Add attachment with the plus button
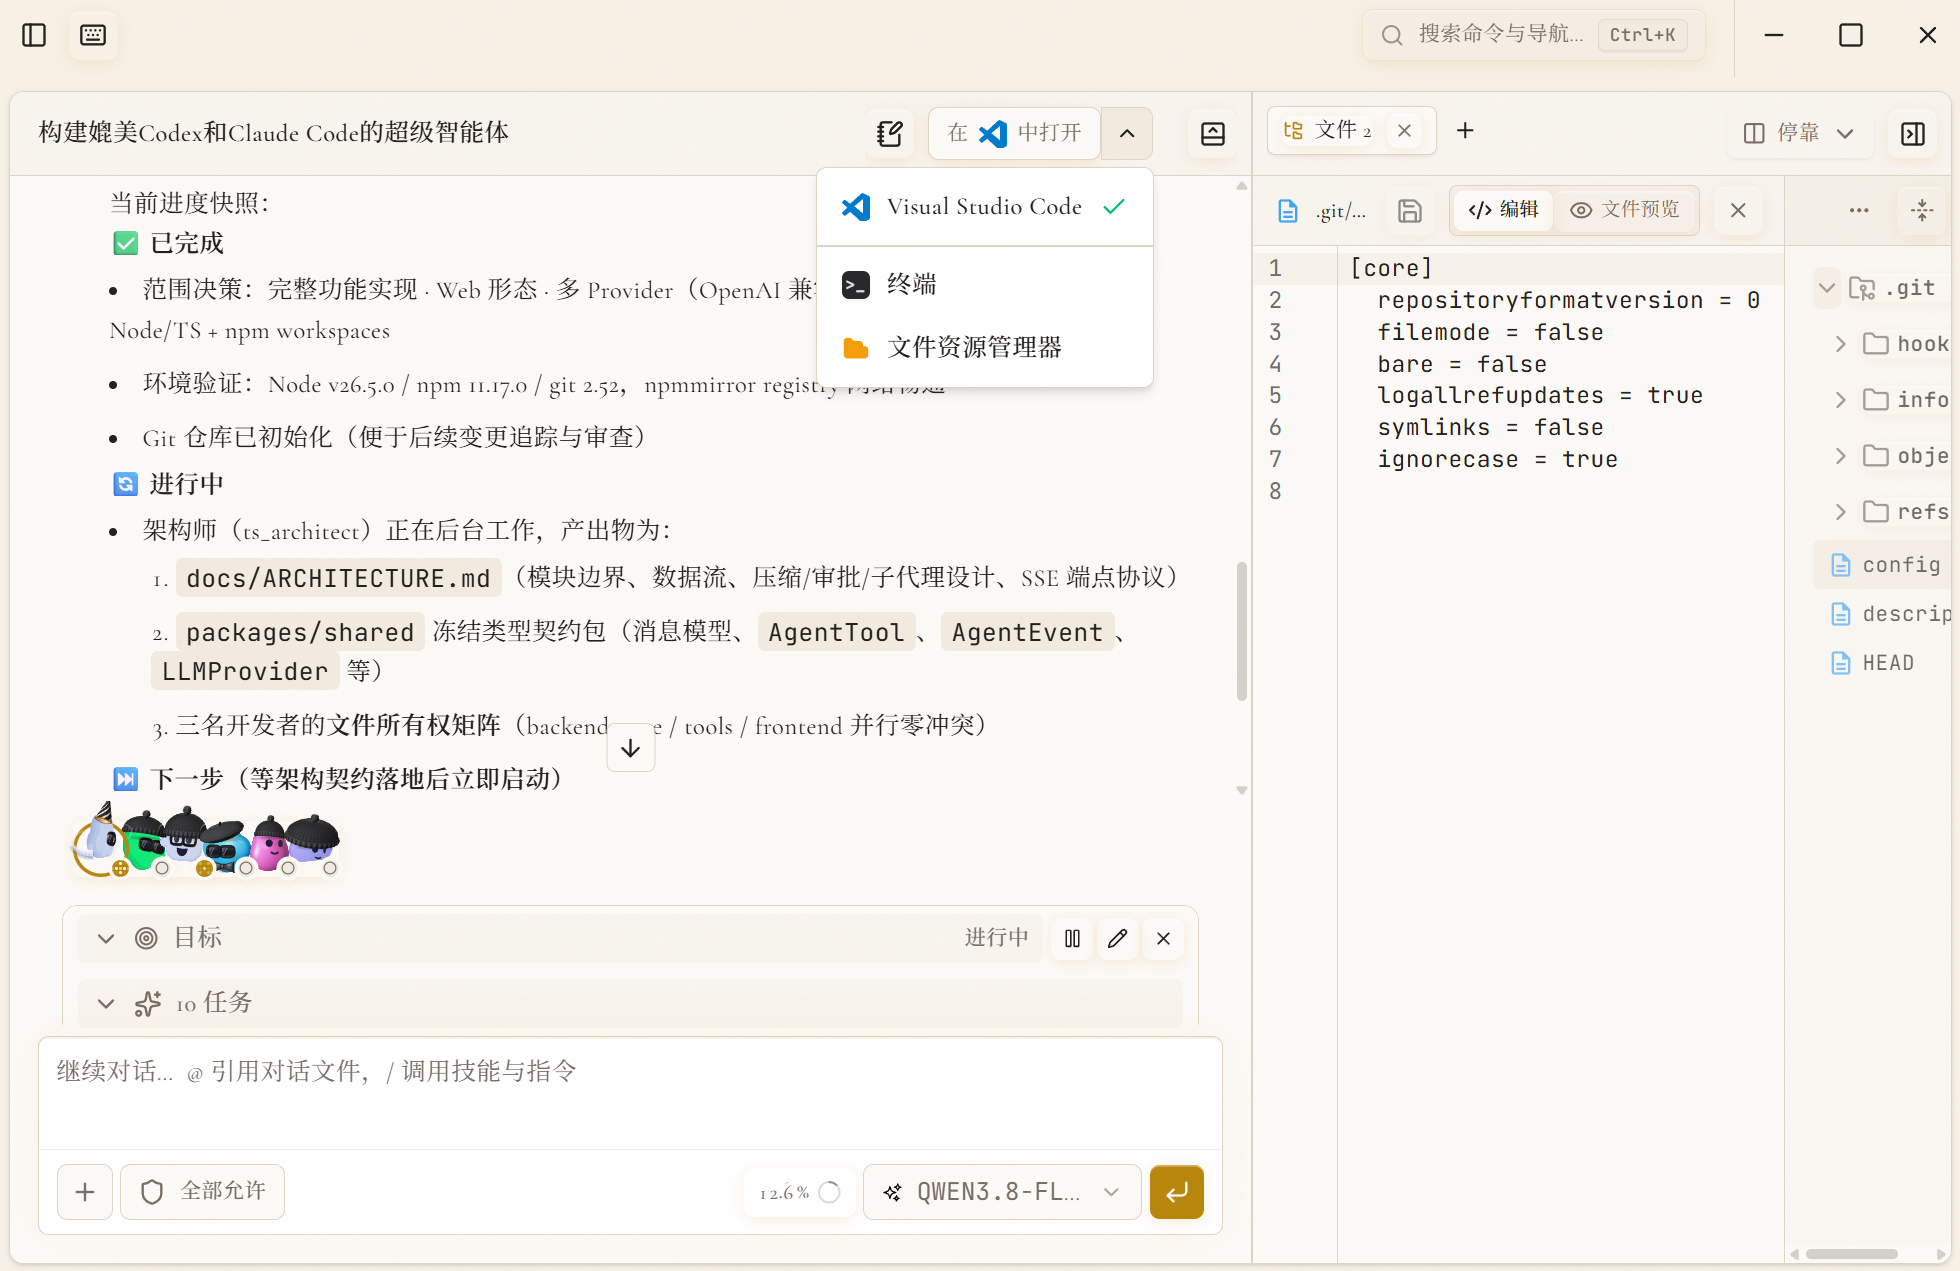 (85, 1192)
